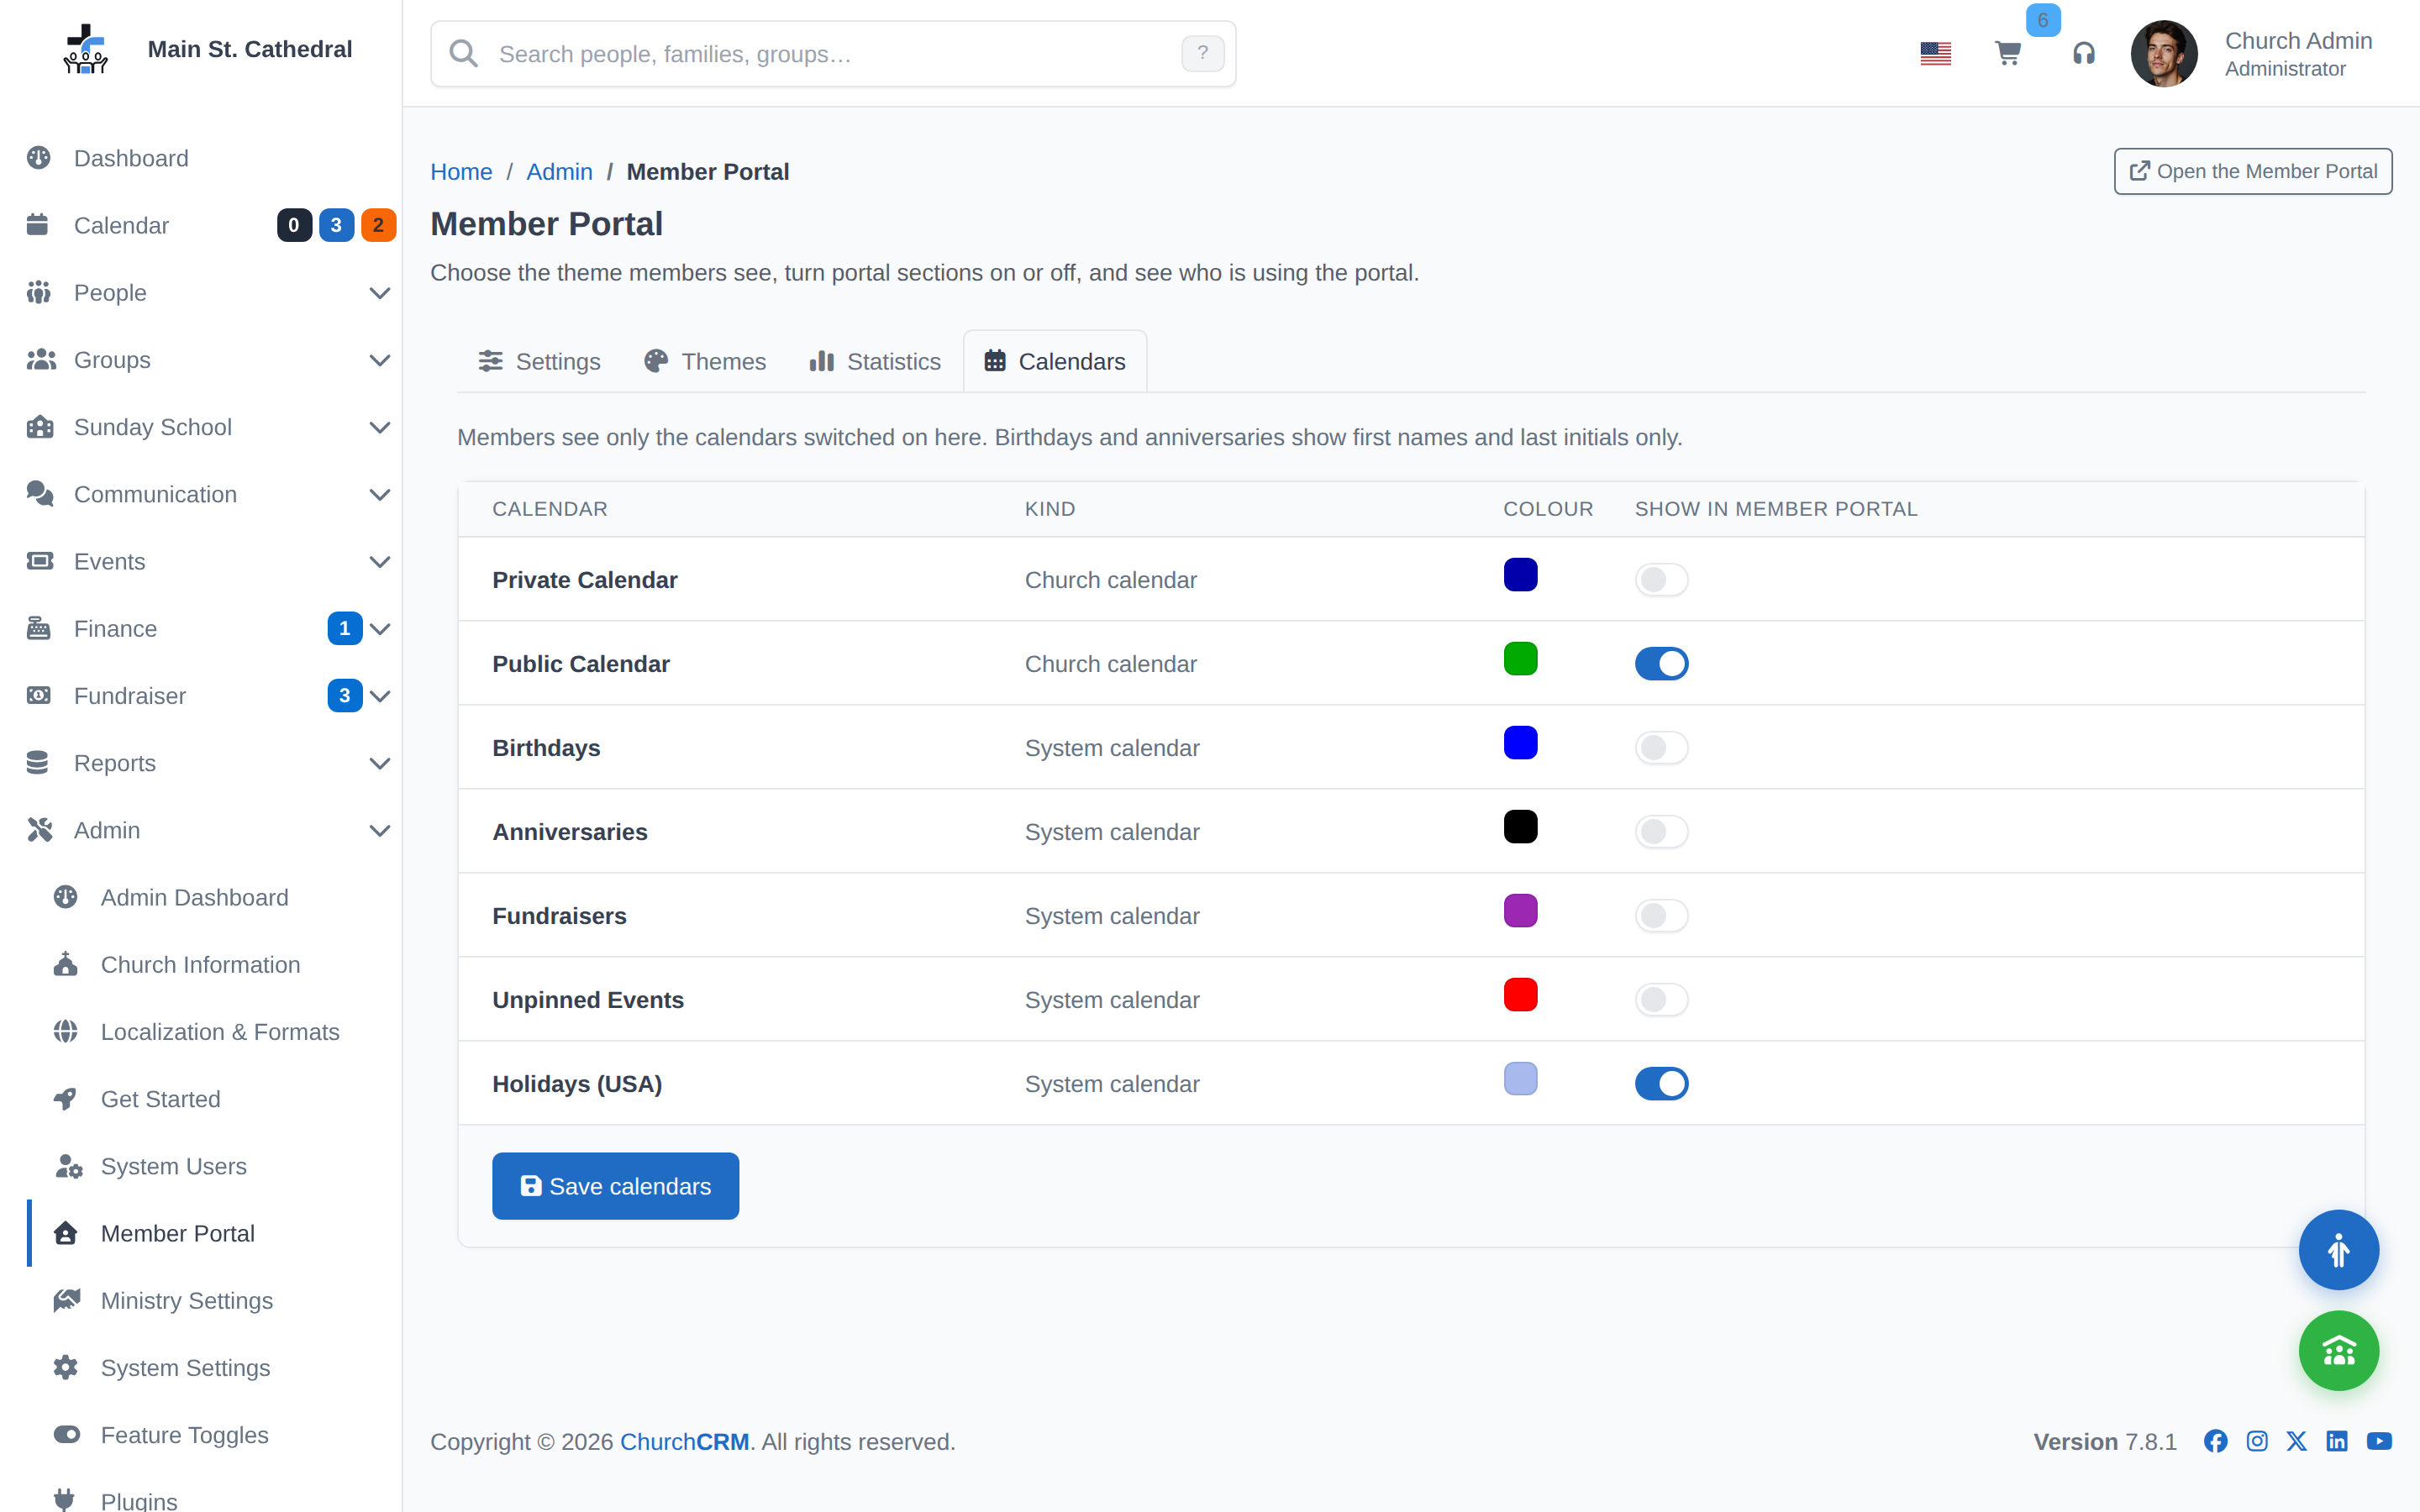Expand the Sunday School menu chevron

point(380,427)
